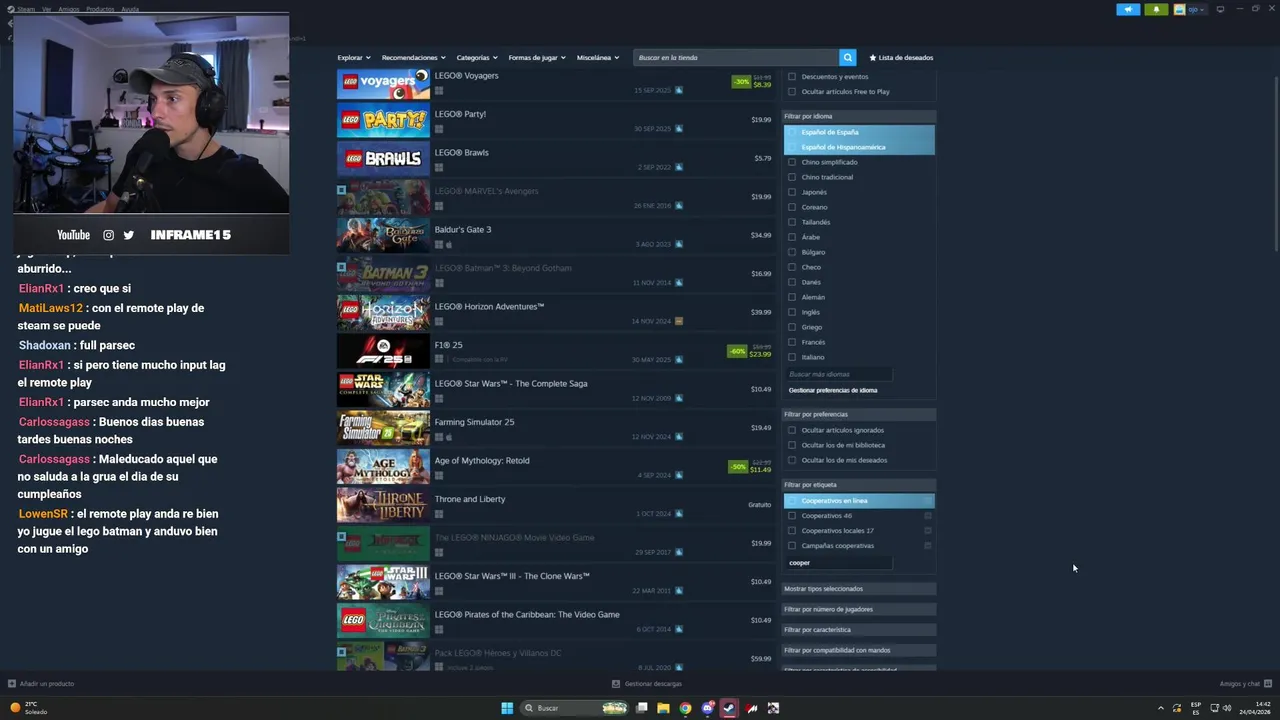The height and width of the screenshot is (720, 1280).
Task: Open Windows Start menu
Action: (507, 708)
